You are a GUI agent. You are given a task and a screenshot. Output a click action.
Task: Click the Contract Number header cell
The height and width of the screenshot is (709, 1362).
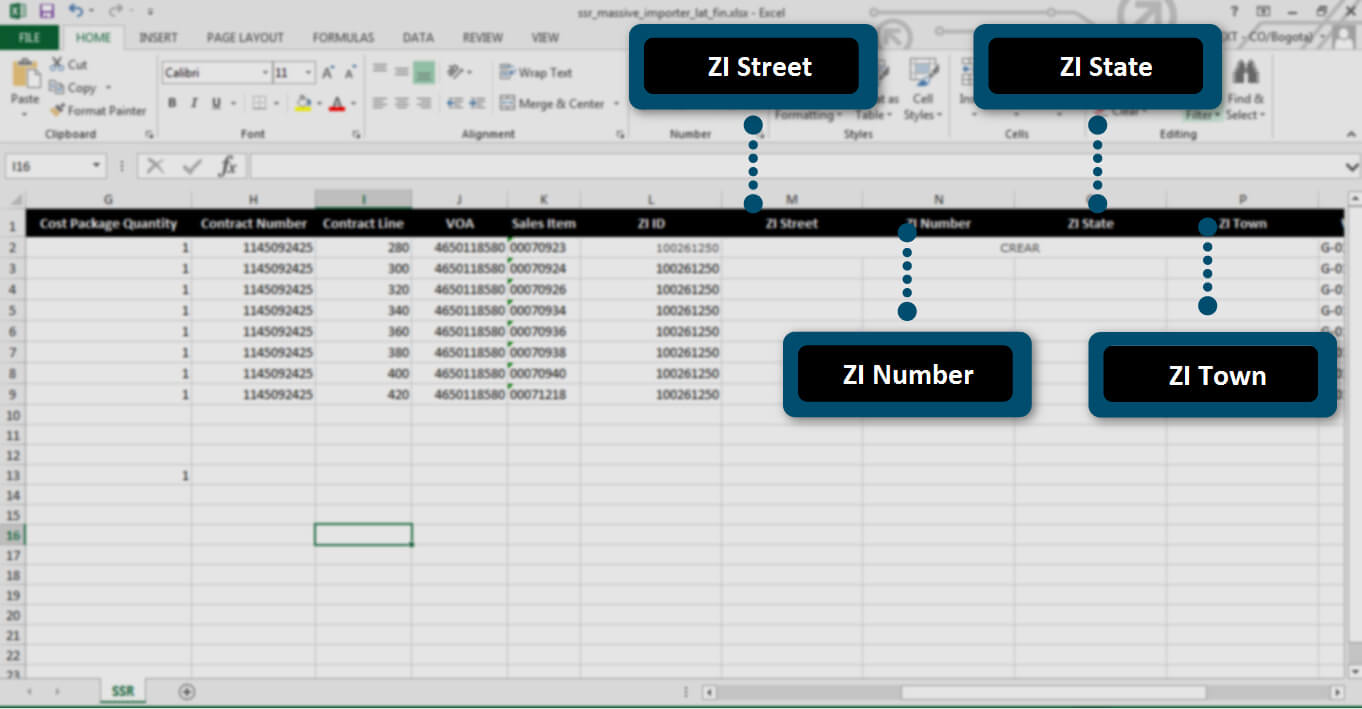253,223
